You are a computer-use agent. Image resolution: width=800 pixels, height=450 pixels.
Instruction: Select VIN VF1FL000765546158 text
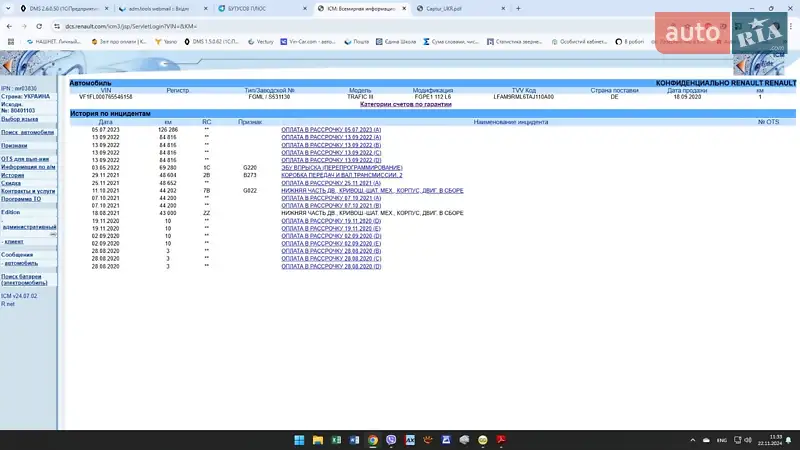pos(106,96)
